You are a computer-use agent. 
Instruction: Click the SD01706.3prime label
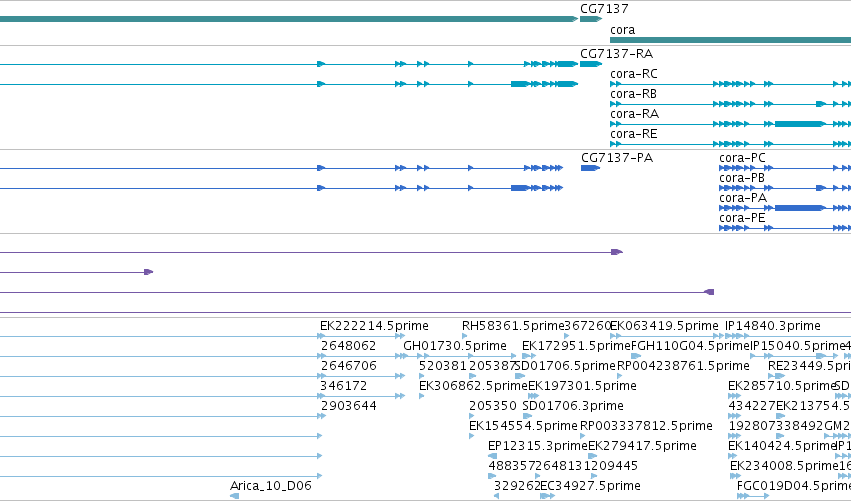click(573, 406)
